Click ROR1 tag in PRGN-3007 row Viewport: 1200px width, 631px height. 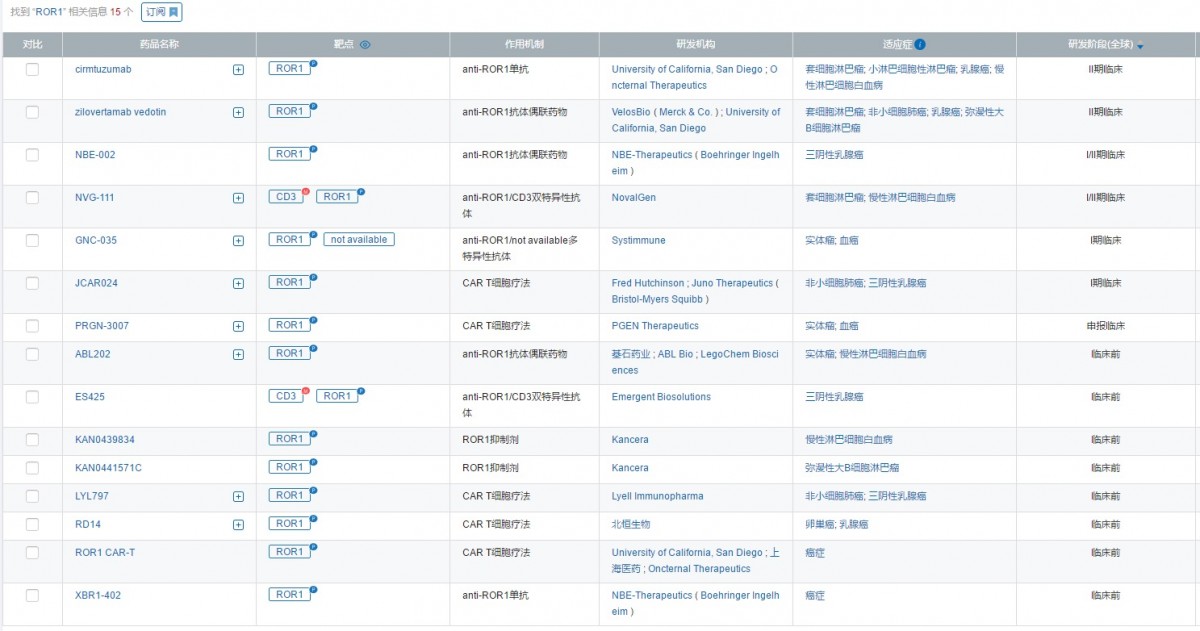290,325
